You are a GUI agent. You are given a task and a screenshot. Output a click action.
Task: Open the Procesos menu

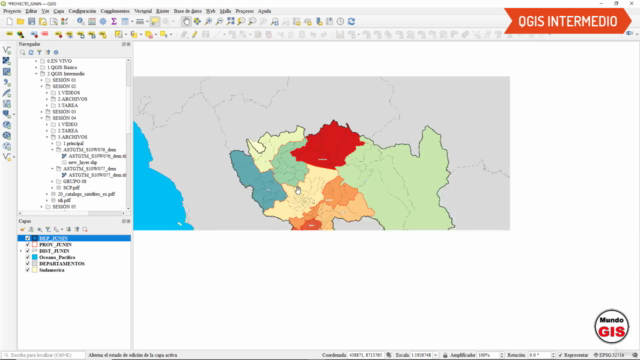click(244, 11)
